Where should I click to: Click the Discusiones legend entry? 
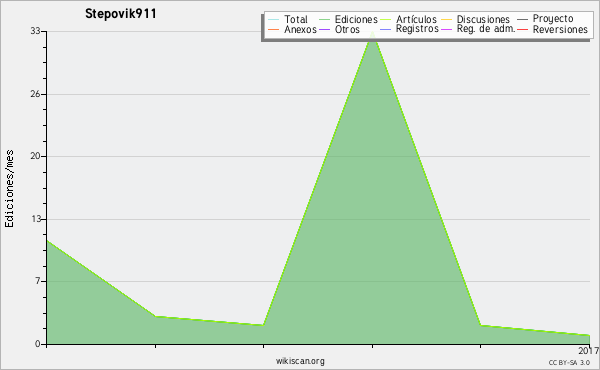pos(476,19)
